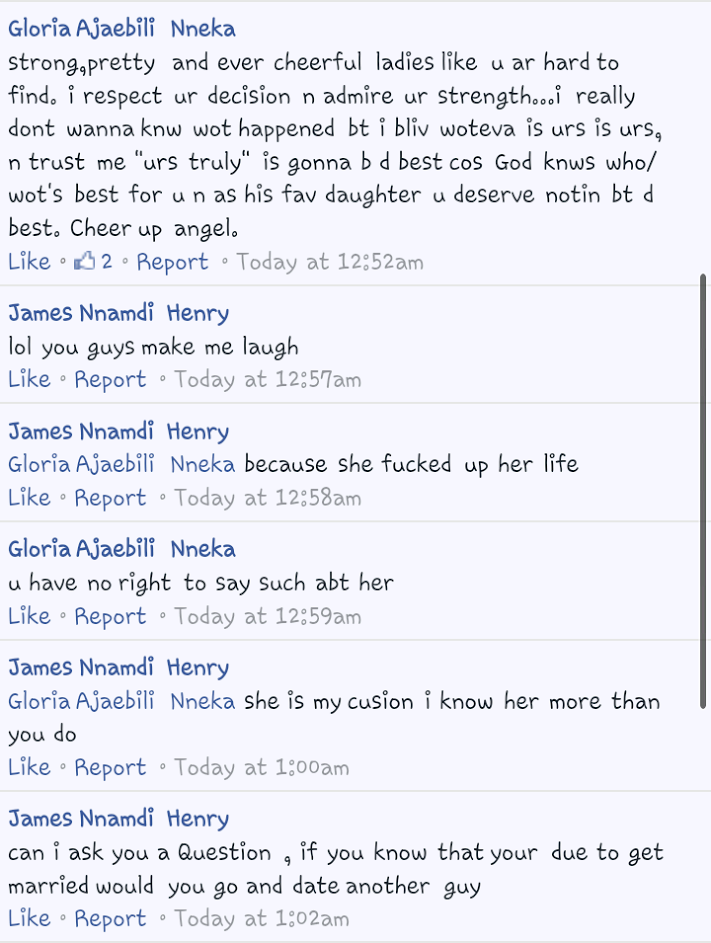The image size is (711, 943).
Task: Like the comment posted at 1:02am
Action: [29, 918]
